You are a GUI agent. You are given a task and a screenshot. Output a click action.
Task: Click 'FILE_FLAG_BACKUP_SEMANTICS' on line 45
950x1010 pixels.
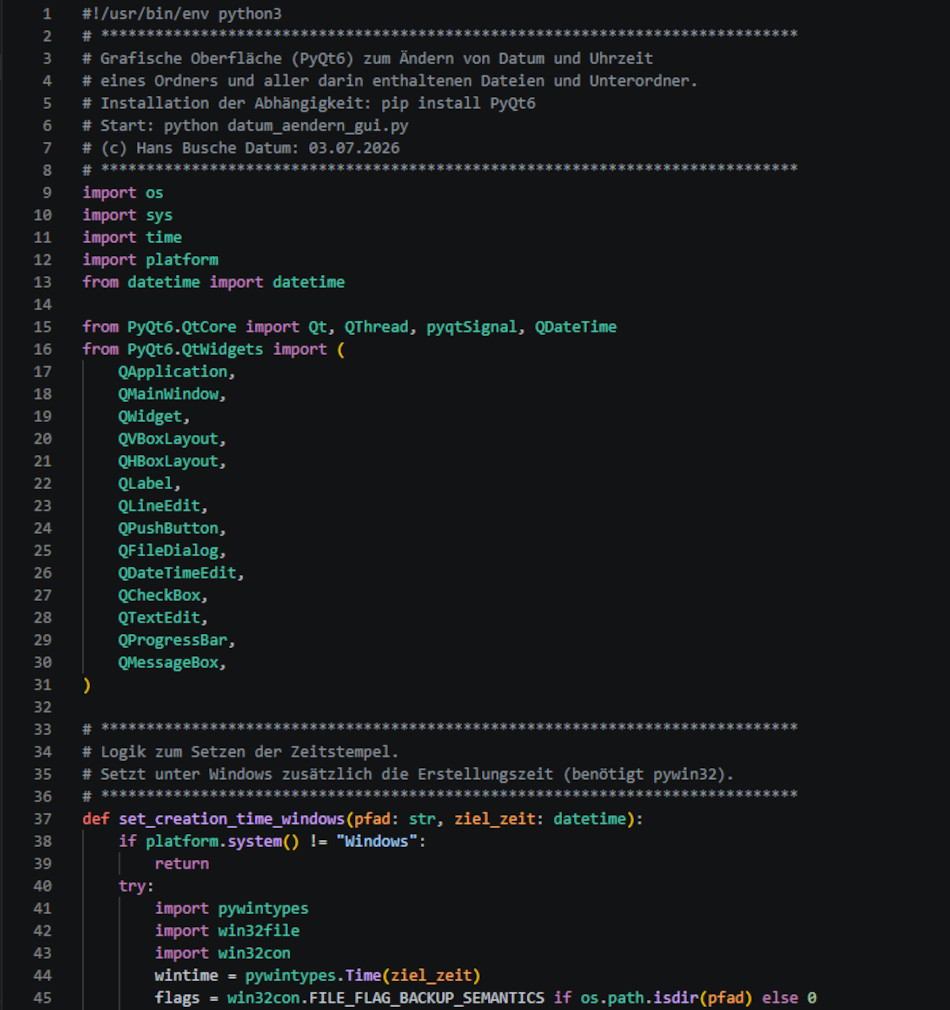(426, 998)
